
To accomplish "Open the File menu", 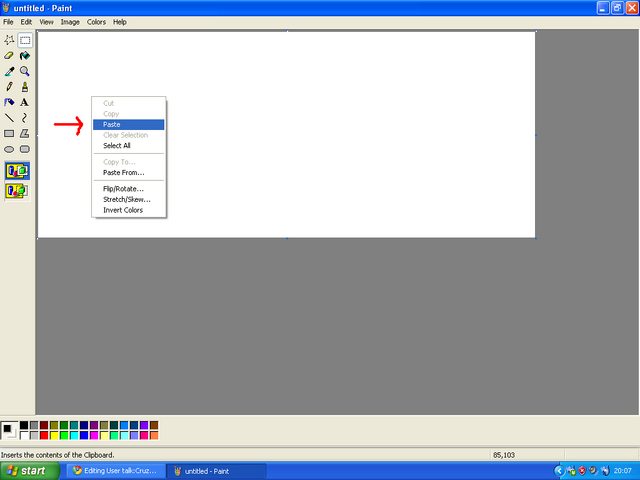I will pos(8,22).
